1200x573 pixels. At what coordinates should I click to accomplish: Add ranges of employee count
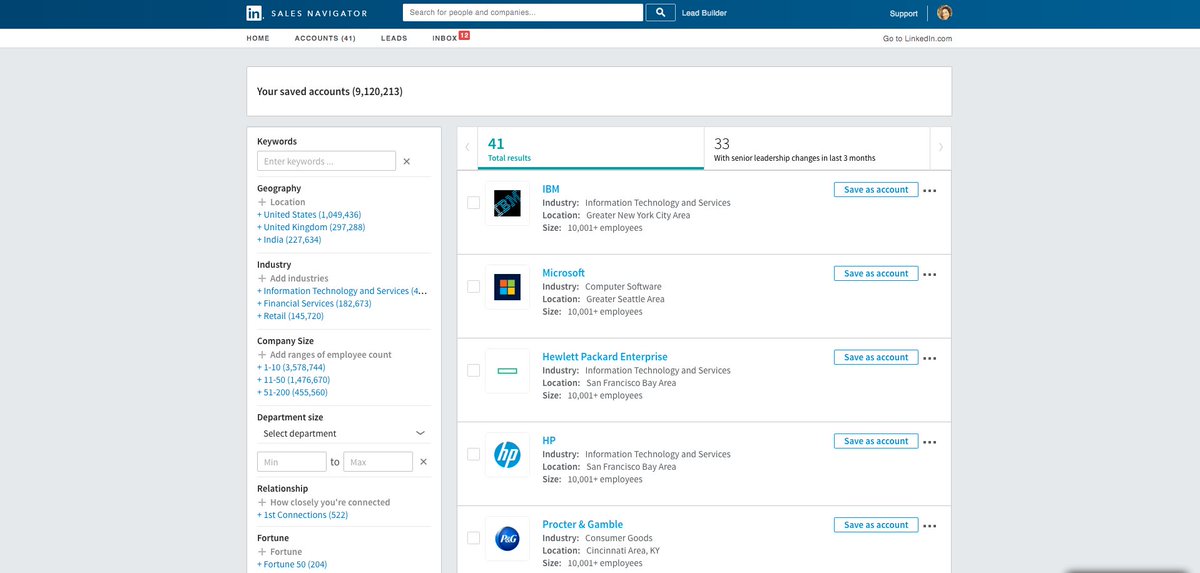(x=325, y=354)
